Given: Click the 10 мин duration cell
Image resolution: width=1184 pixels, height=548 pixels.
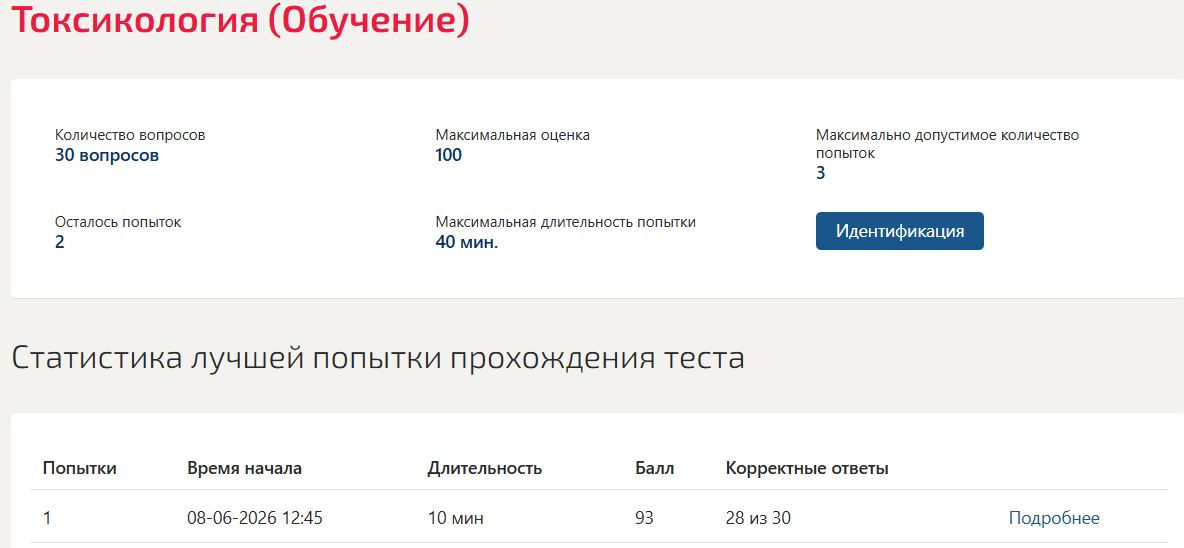Looking at the screenshot, I should click(x=455, y=519).
